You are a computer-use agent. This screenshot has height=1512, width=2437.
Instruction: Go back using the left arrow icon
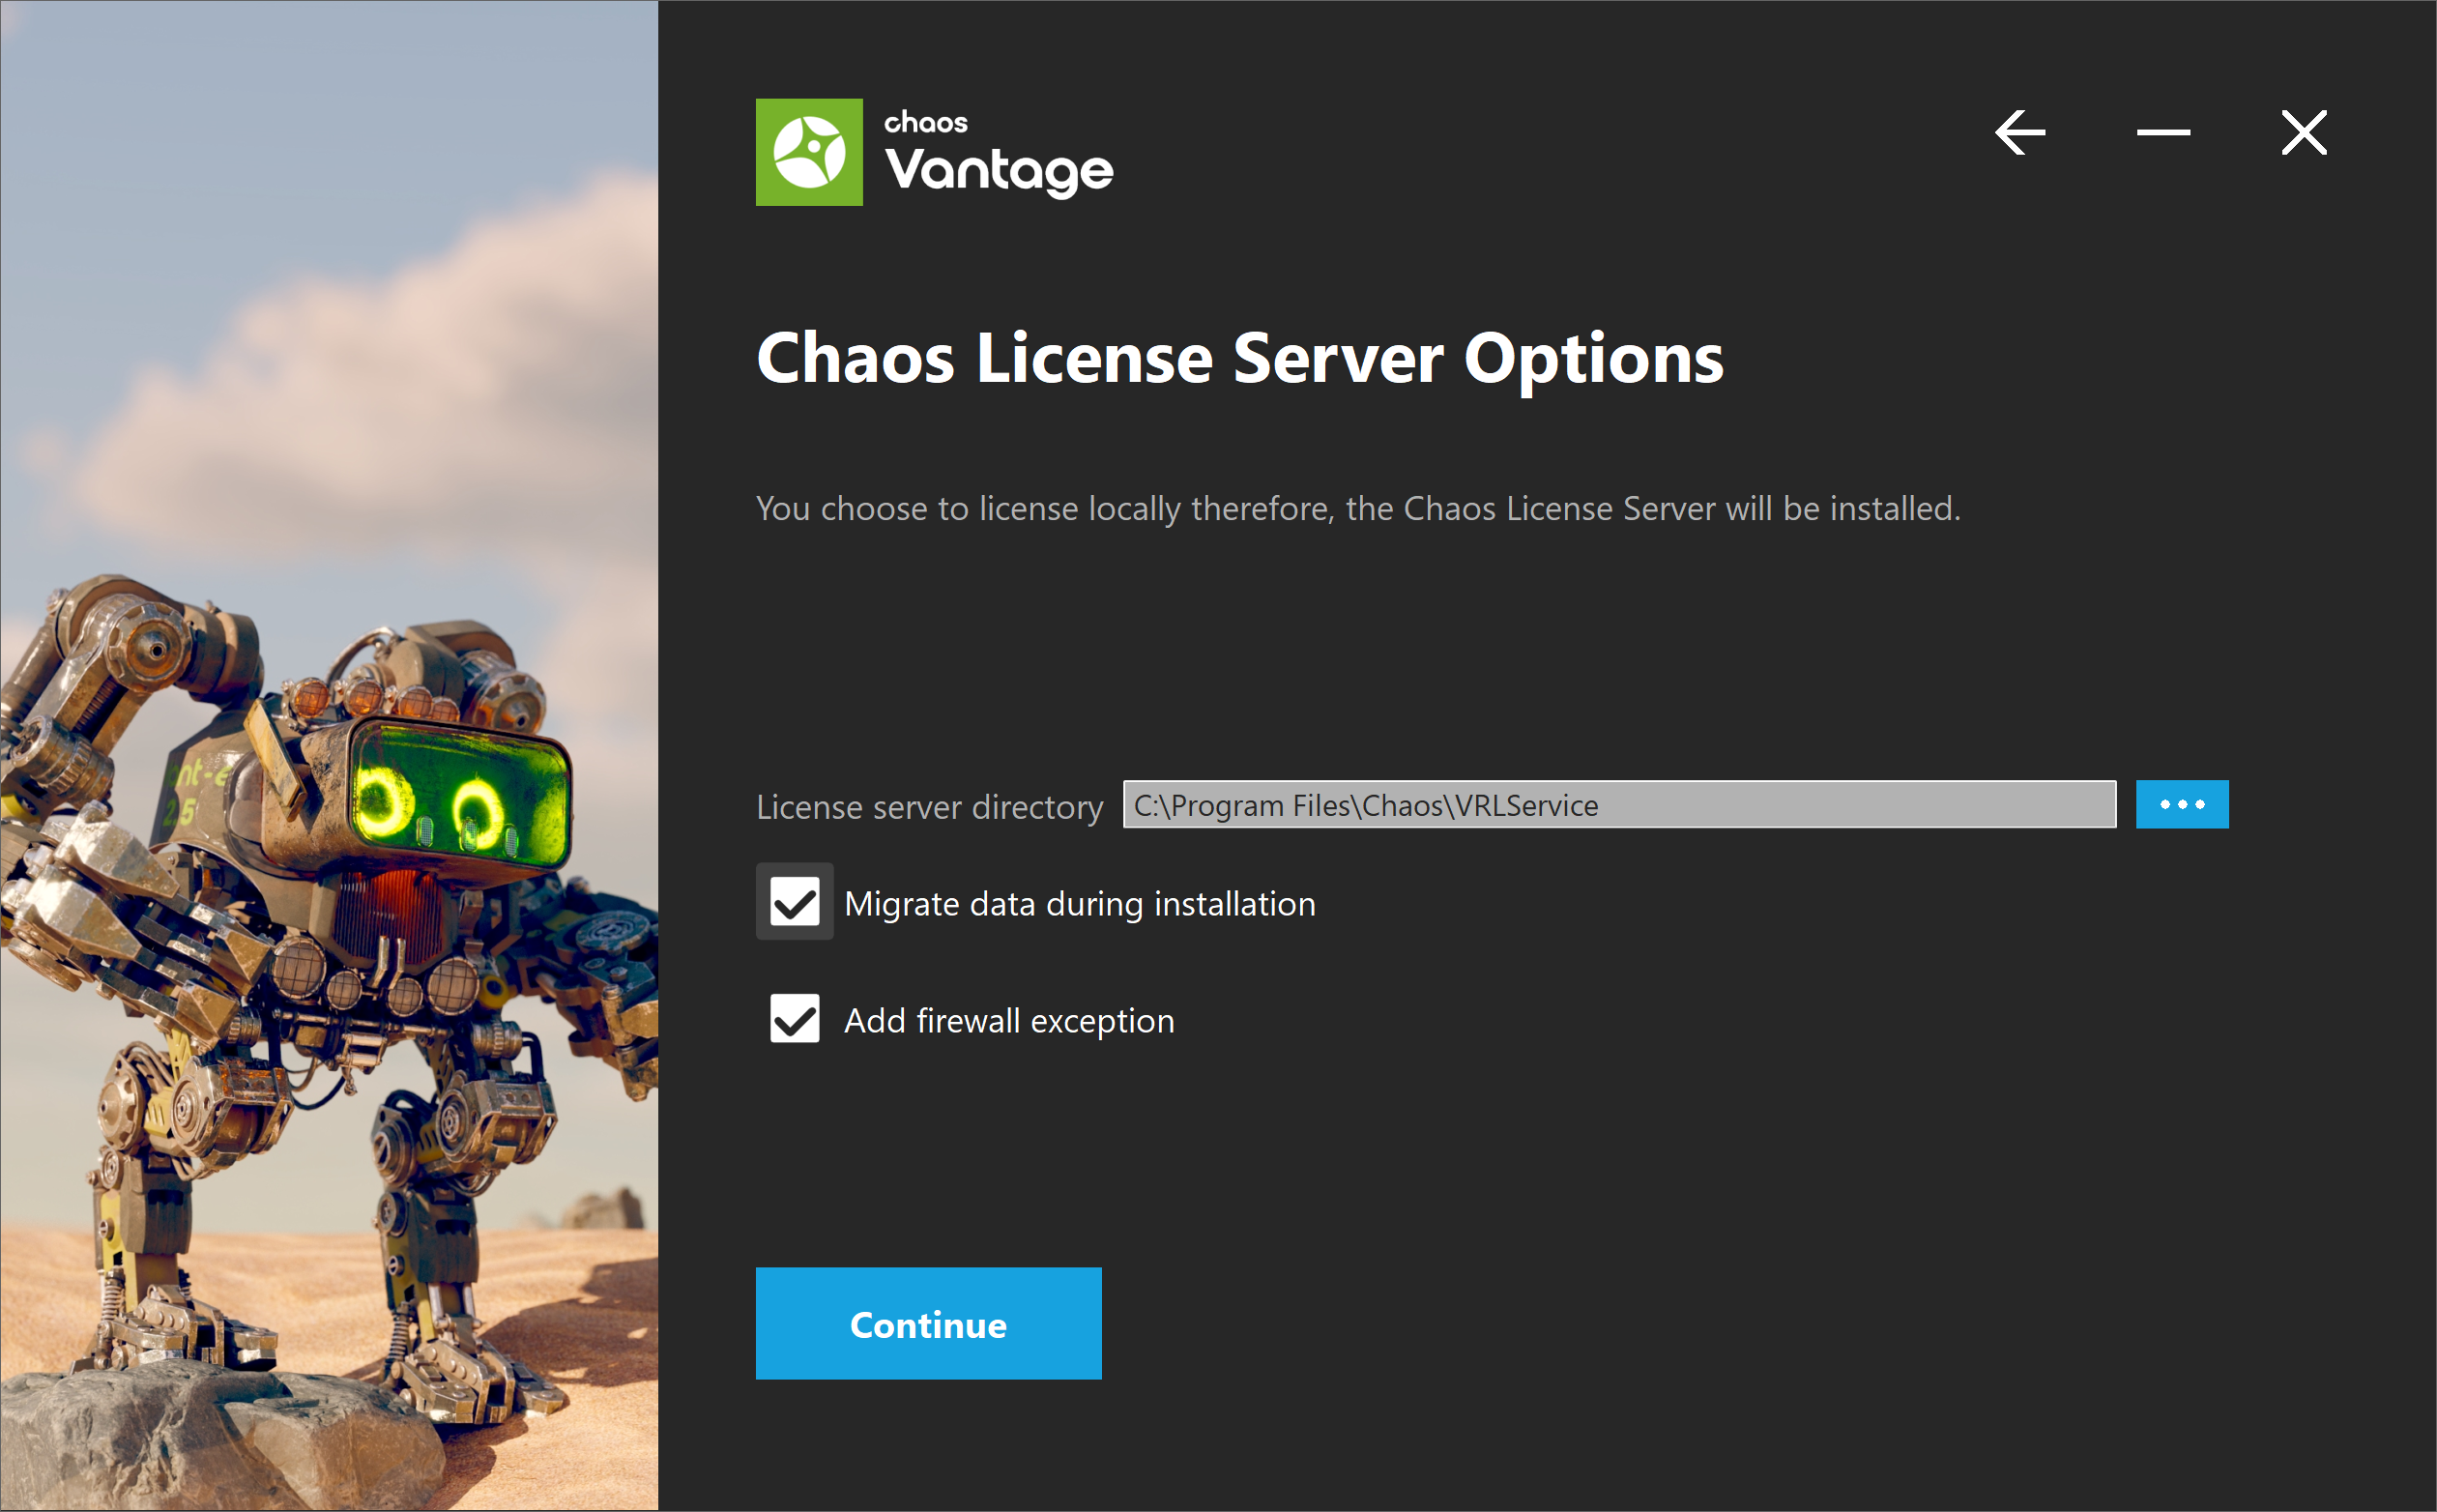pyautogui.click(x=2019, y=132)
